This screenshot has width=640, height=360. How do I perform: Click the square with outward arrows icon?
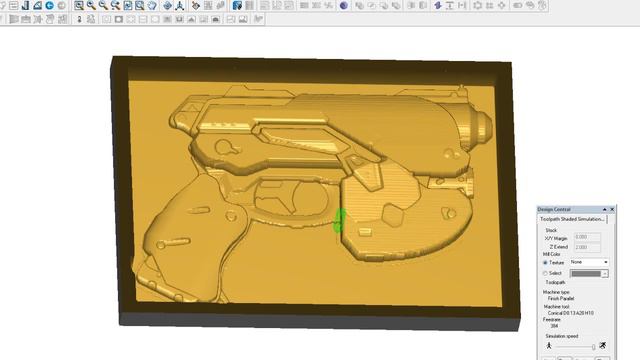[x=478, y=6]
